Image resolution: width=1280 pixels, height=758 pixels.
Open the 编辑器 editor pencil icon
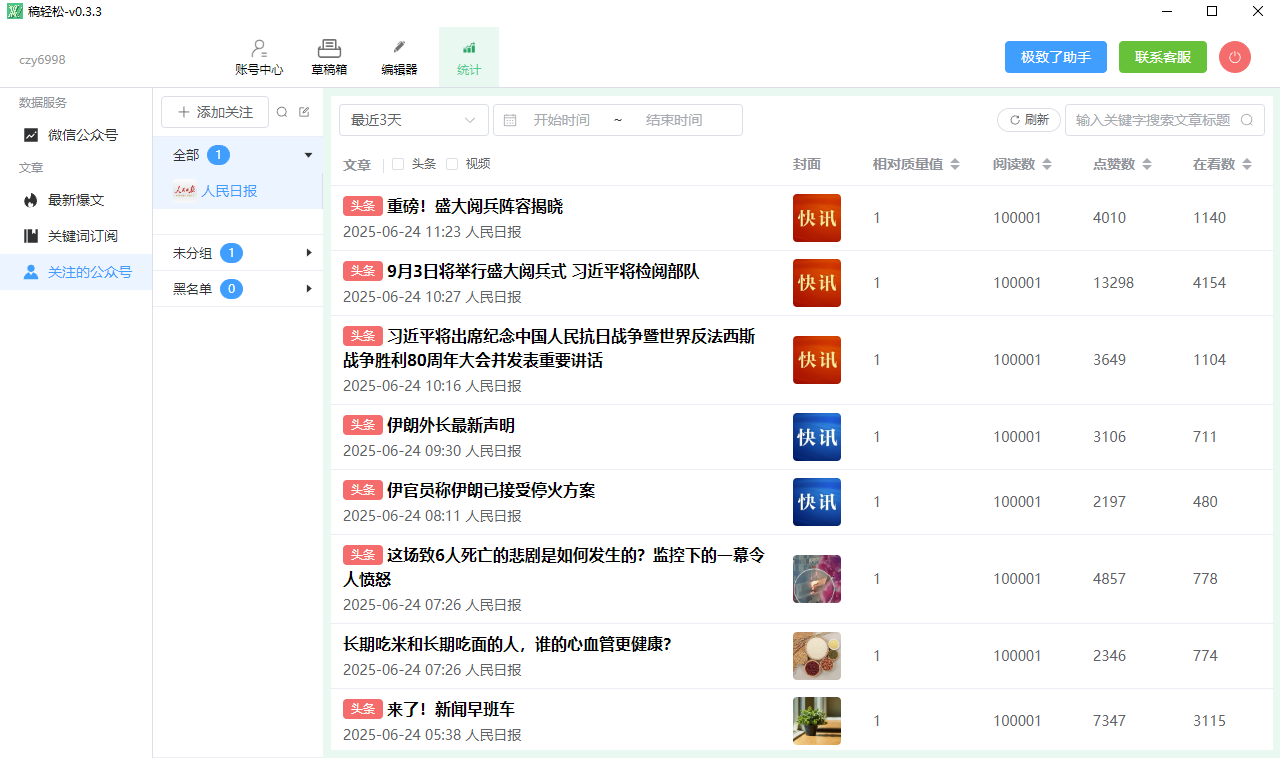click(x=399, y=58)
